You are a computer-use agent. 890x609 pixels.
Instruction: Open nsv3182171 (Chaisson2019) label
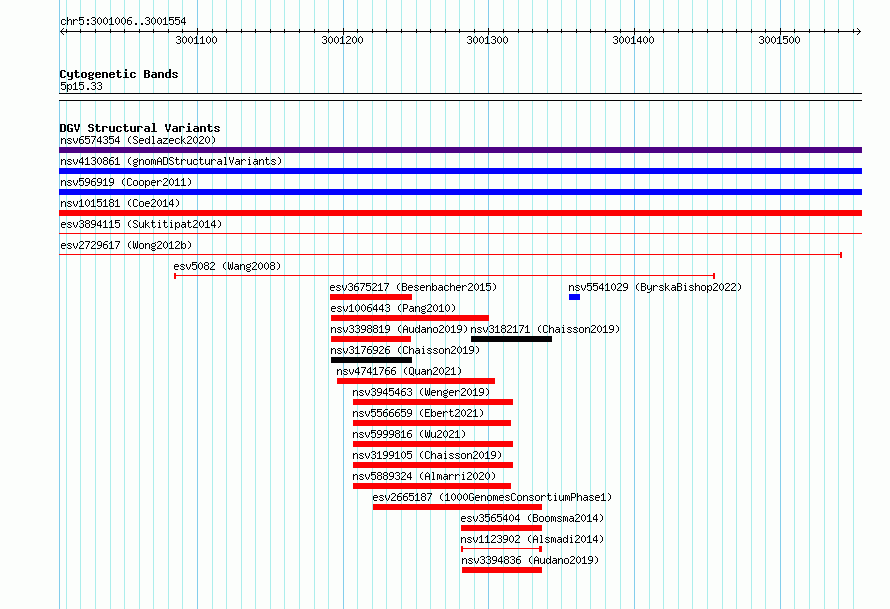545,329
